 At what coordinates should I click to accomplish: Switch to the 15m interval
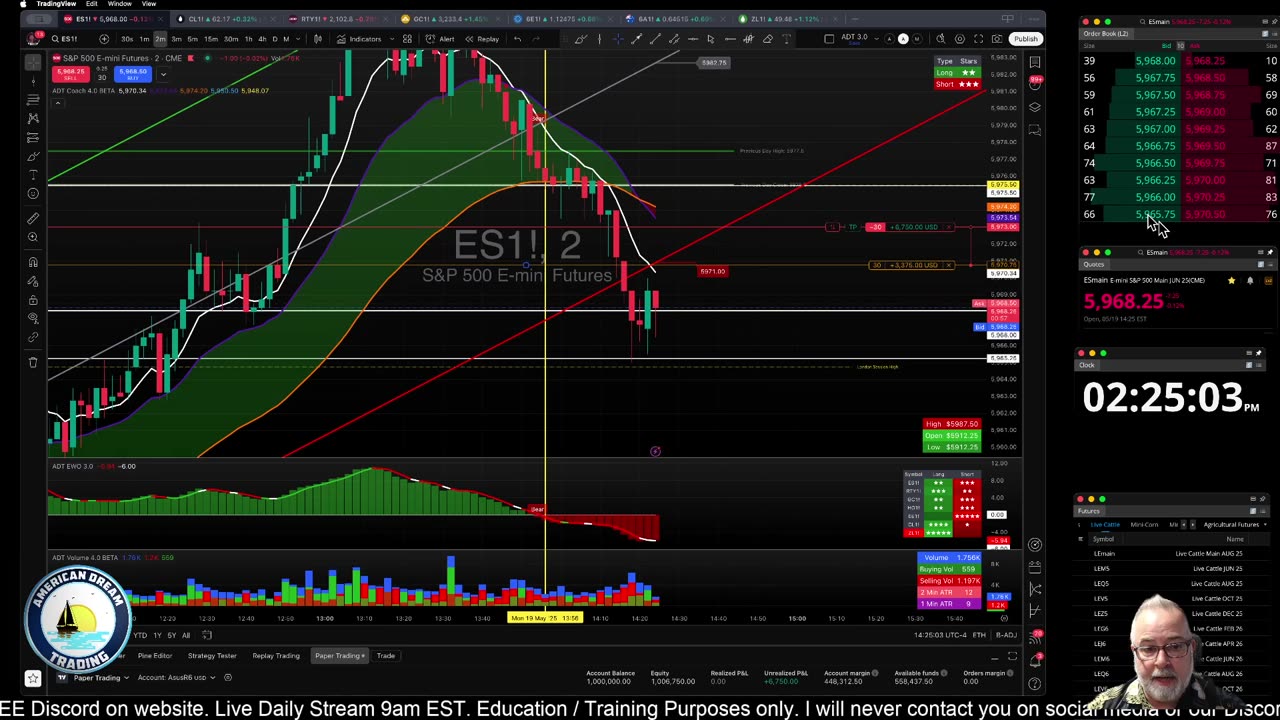coord(211,39)
